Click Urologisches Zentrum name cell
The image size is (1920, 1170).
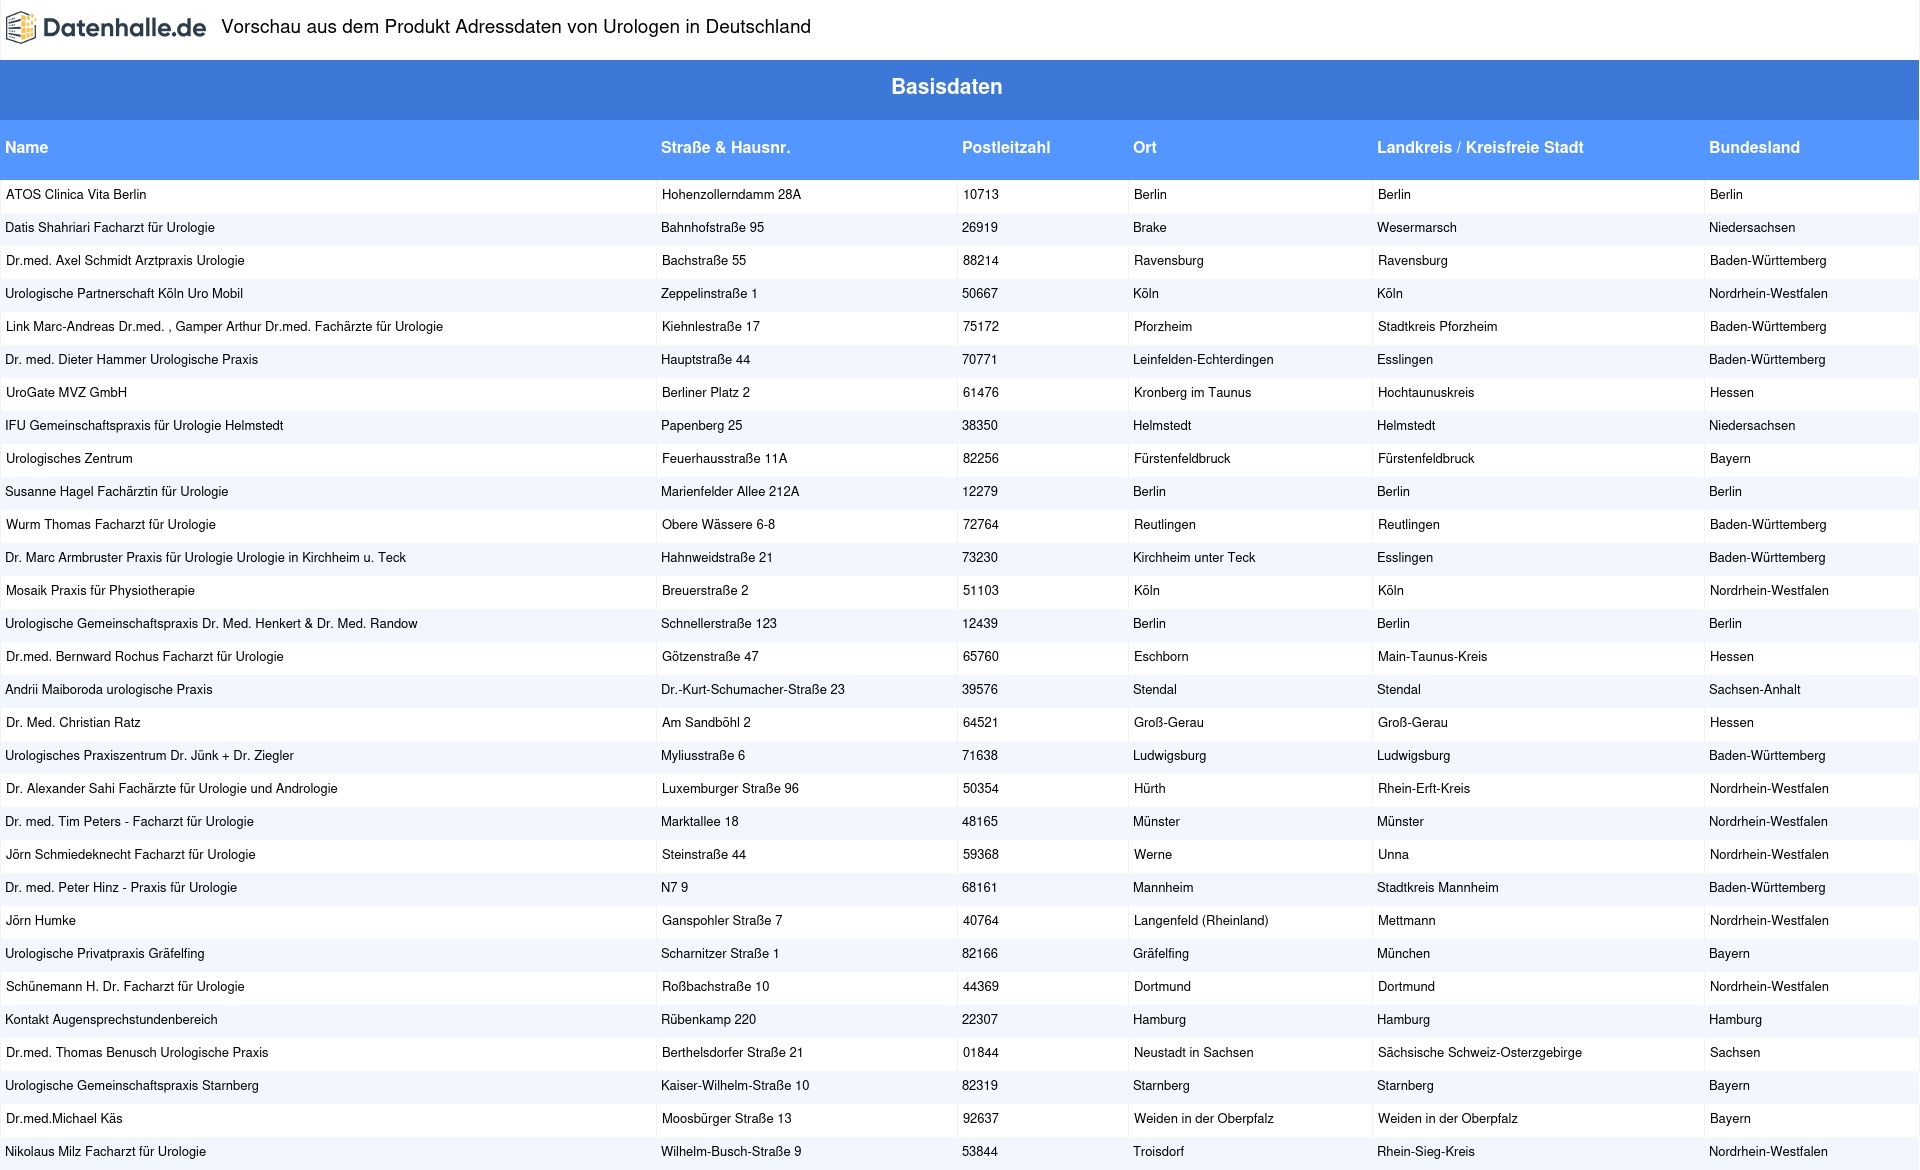click(x=69, y=458)
